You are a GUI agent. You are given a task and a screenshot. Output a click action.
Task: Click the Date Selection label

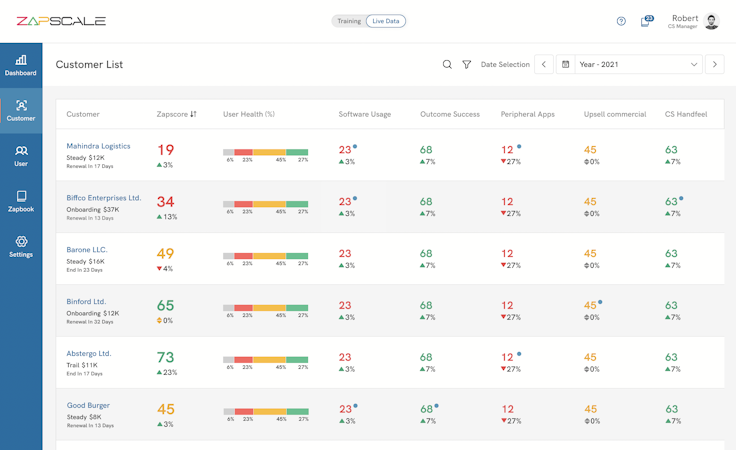tap(505, 64)
